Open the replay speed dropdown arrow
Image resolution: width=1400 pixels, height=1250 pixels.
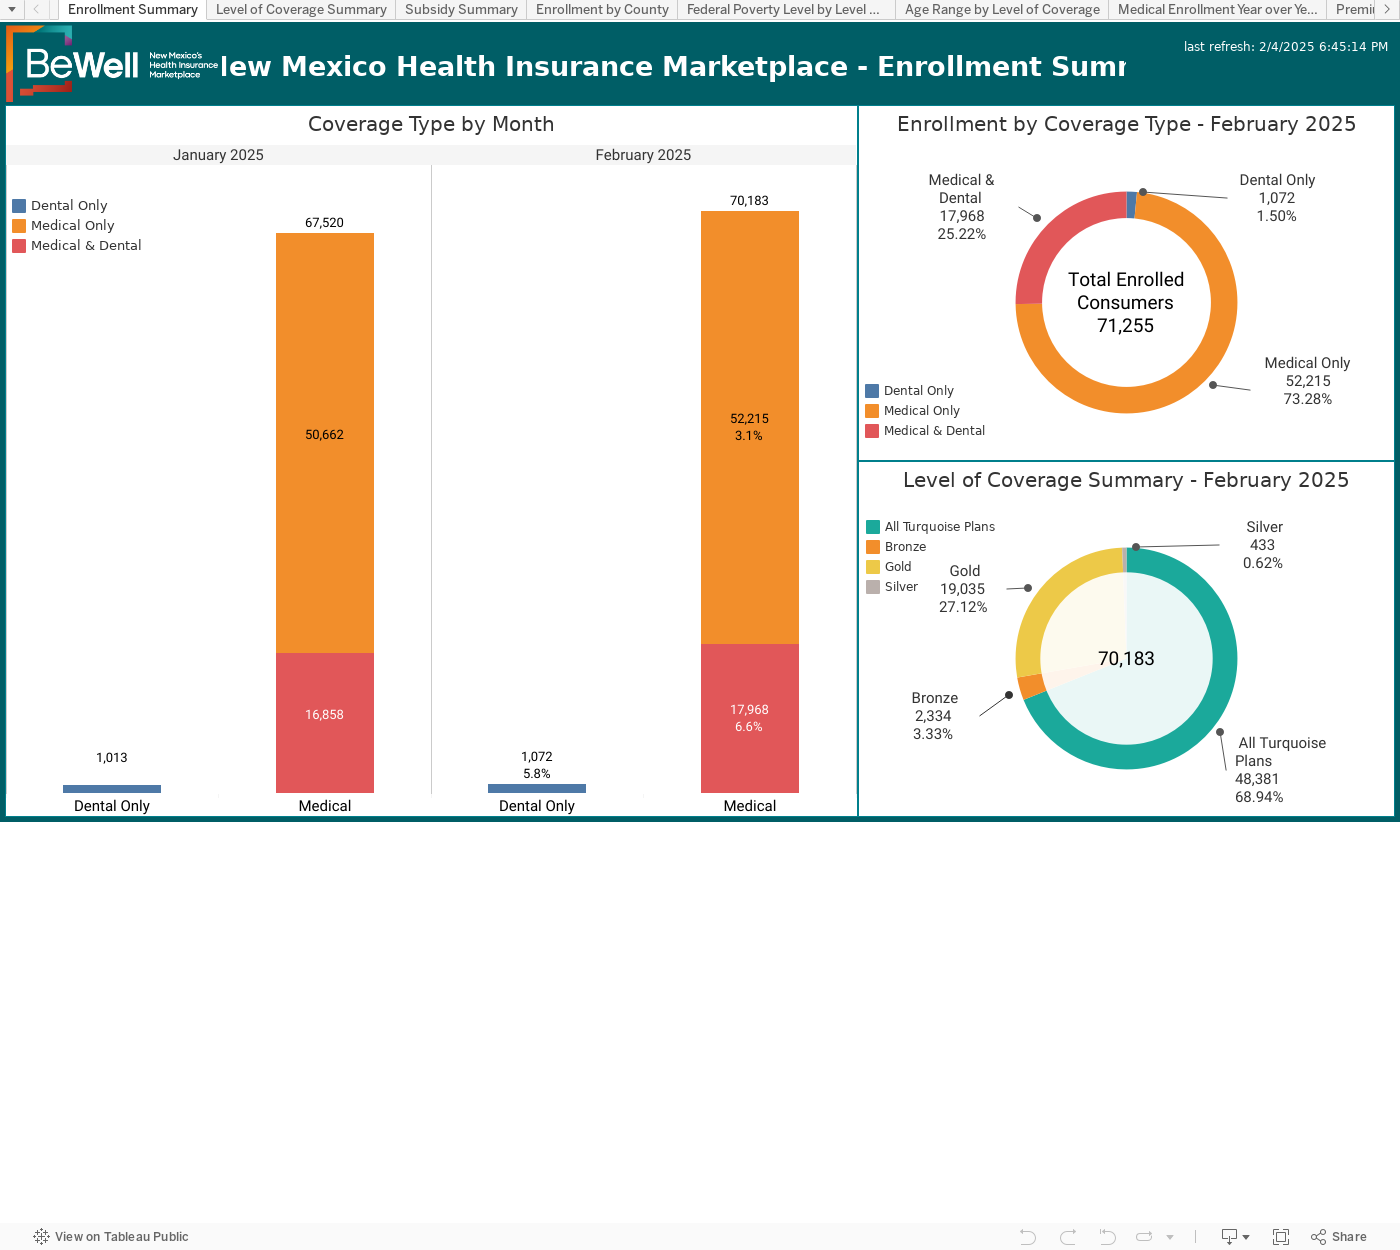[1170, 1238]
